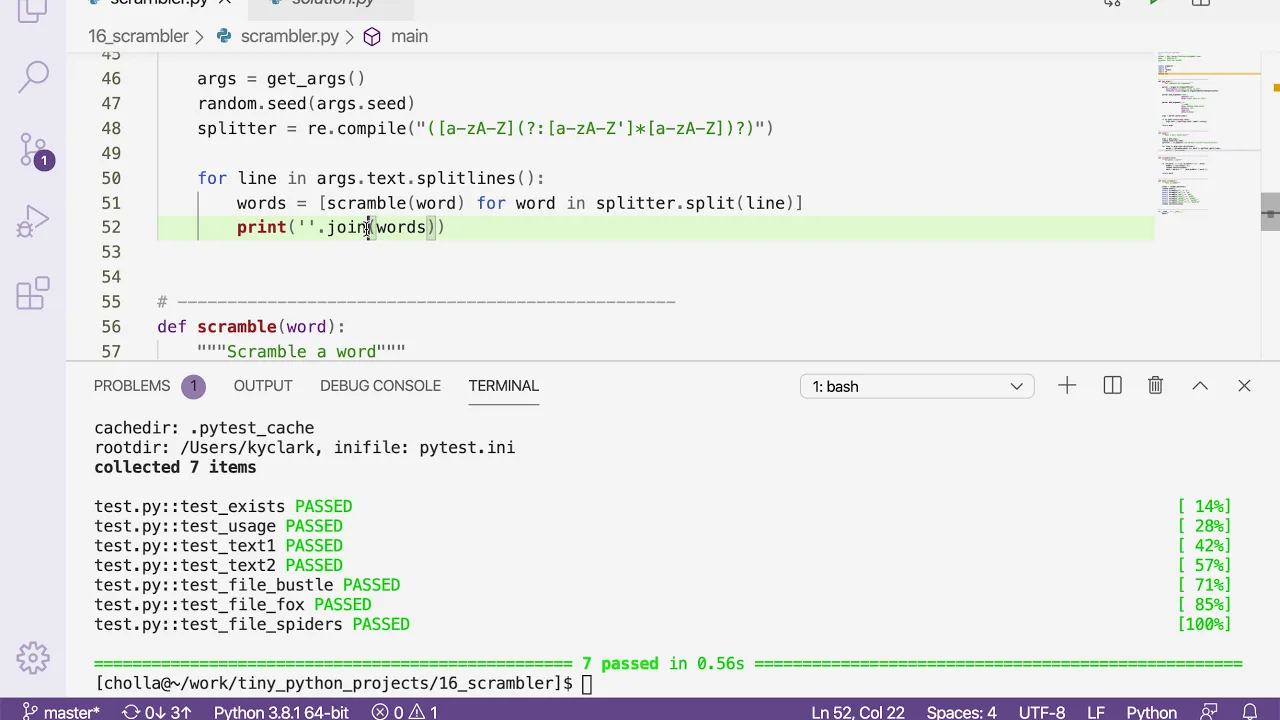Viewport: 1280px width, 720px height.
Task: Click 'test.py::test_text2 PASSED' line
Action: [x=218, y=566]
